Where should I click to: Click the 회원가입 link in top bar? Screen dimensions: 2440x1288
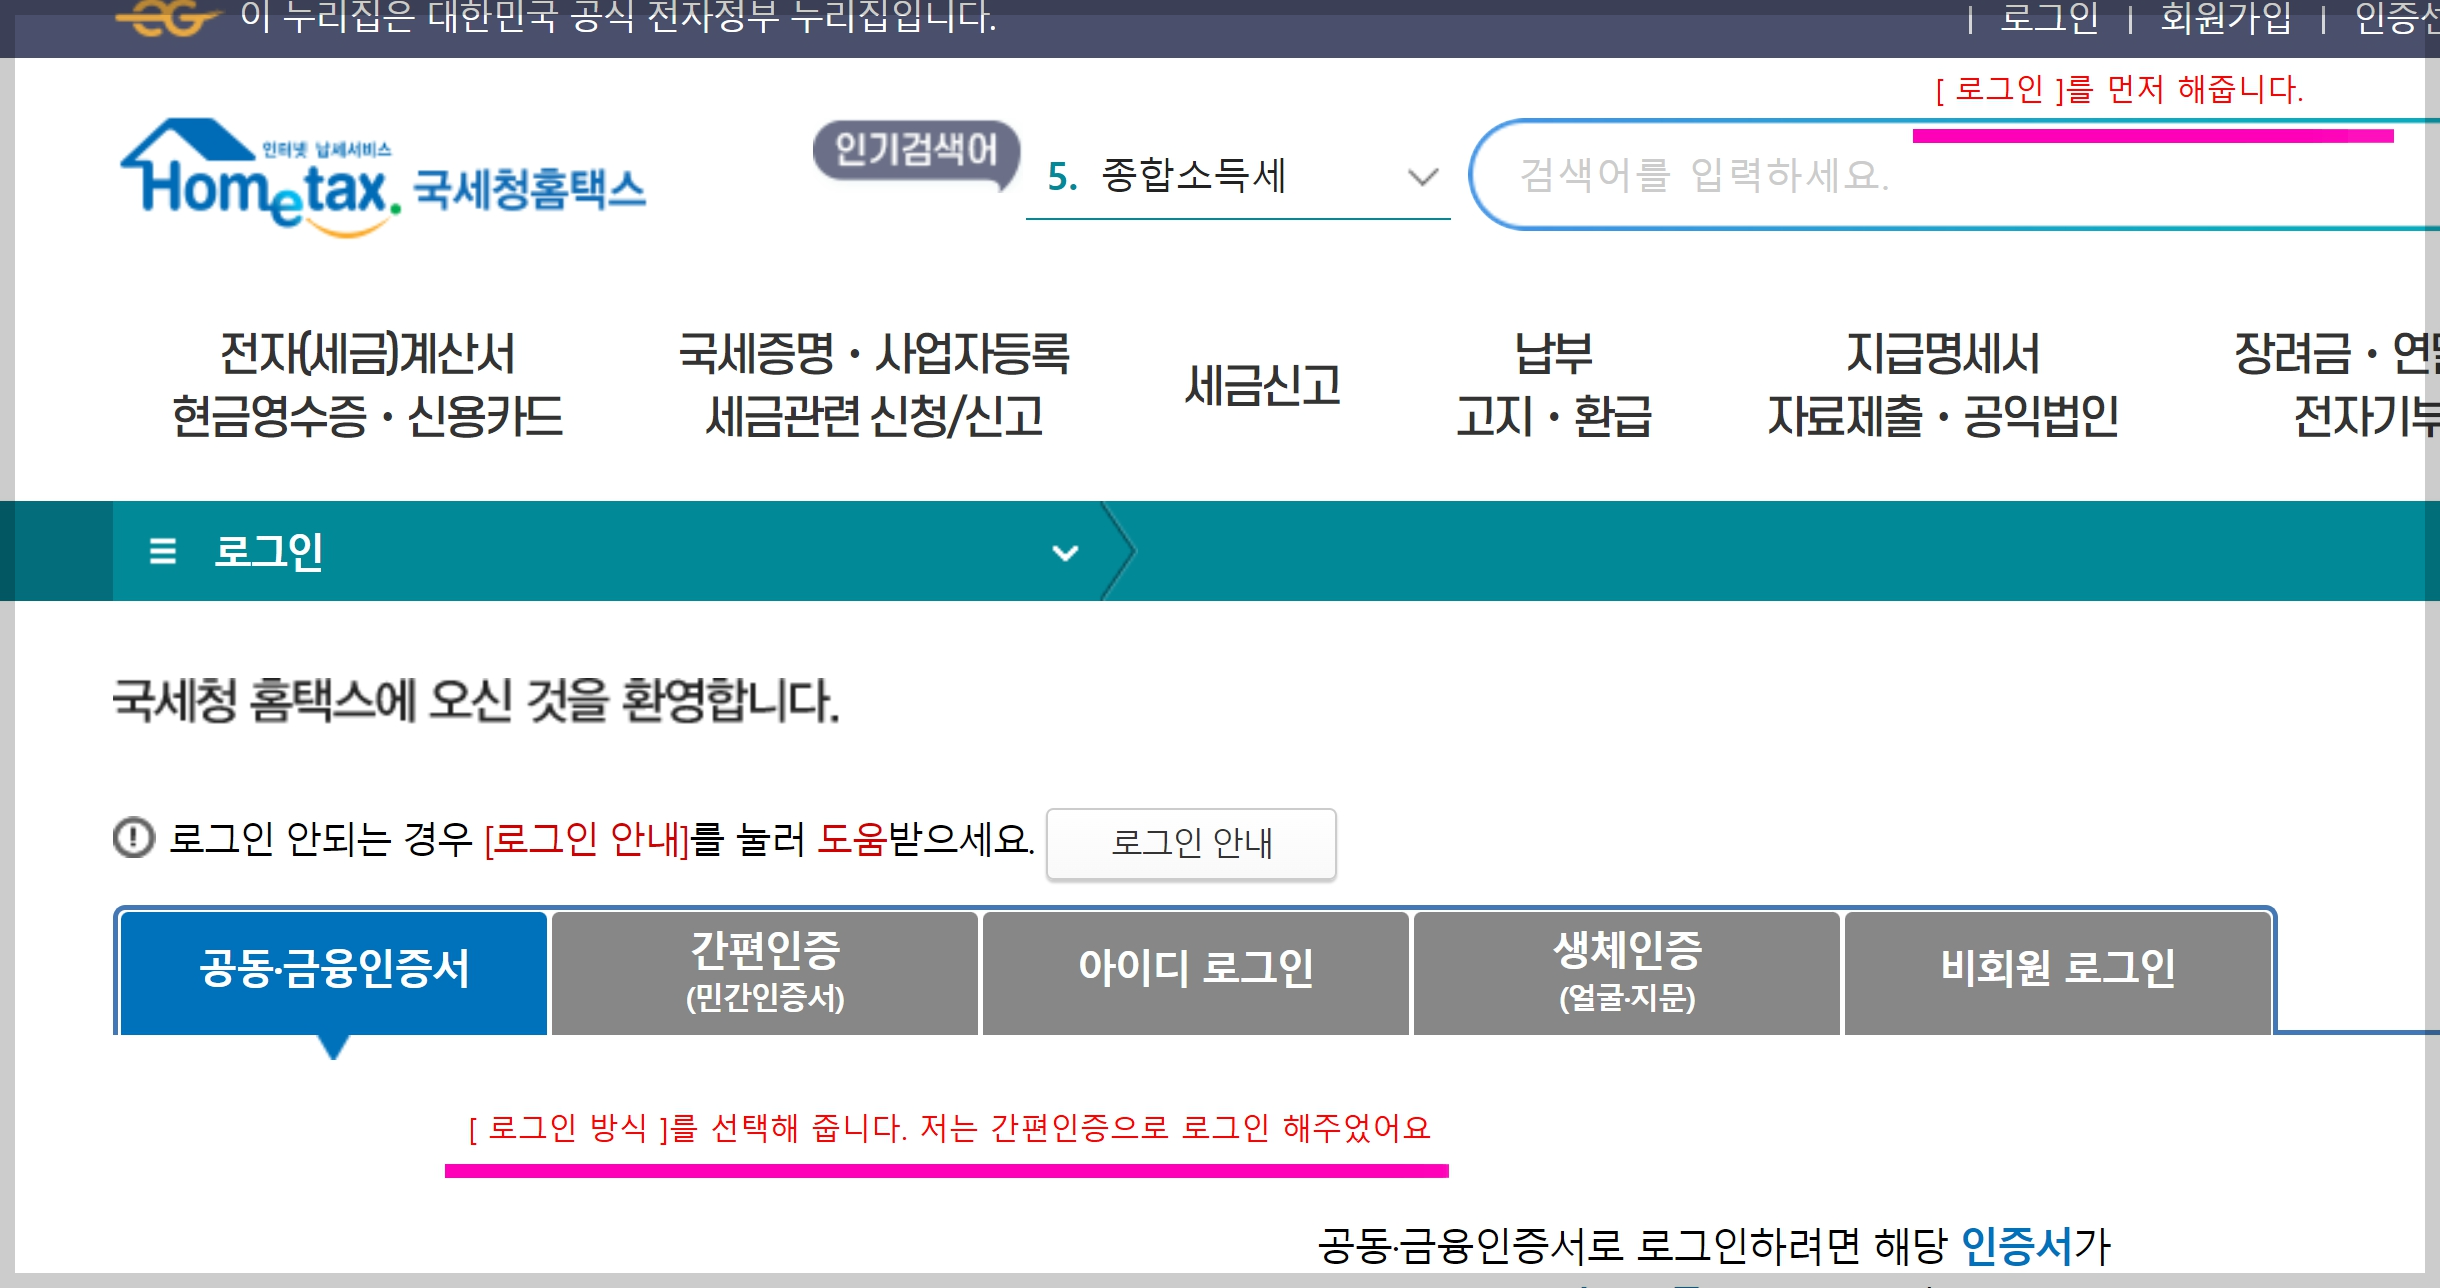click(x=2226, y=18)
